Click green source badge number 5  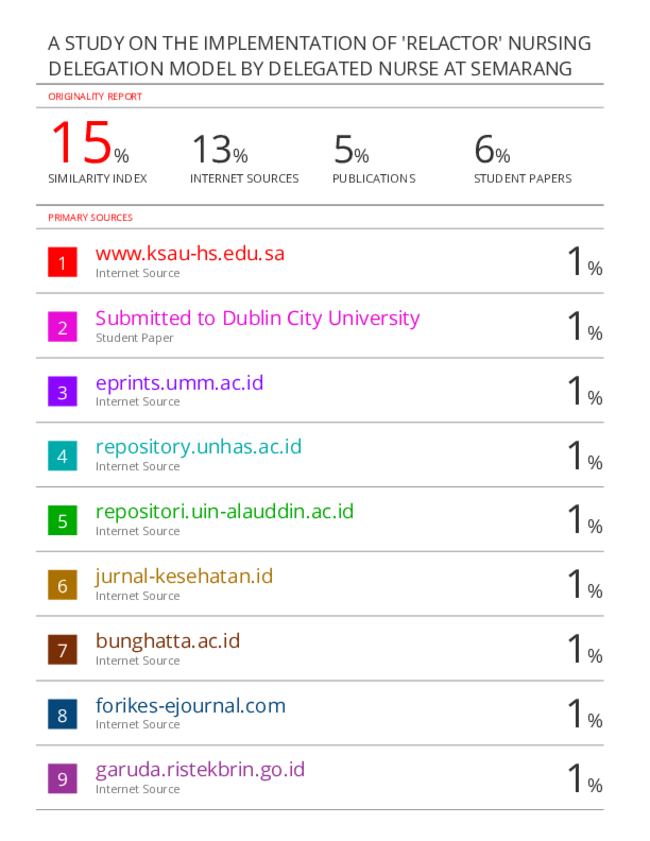click(62, 521)
